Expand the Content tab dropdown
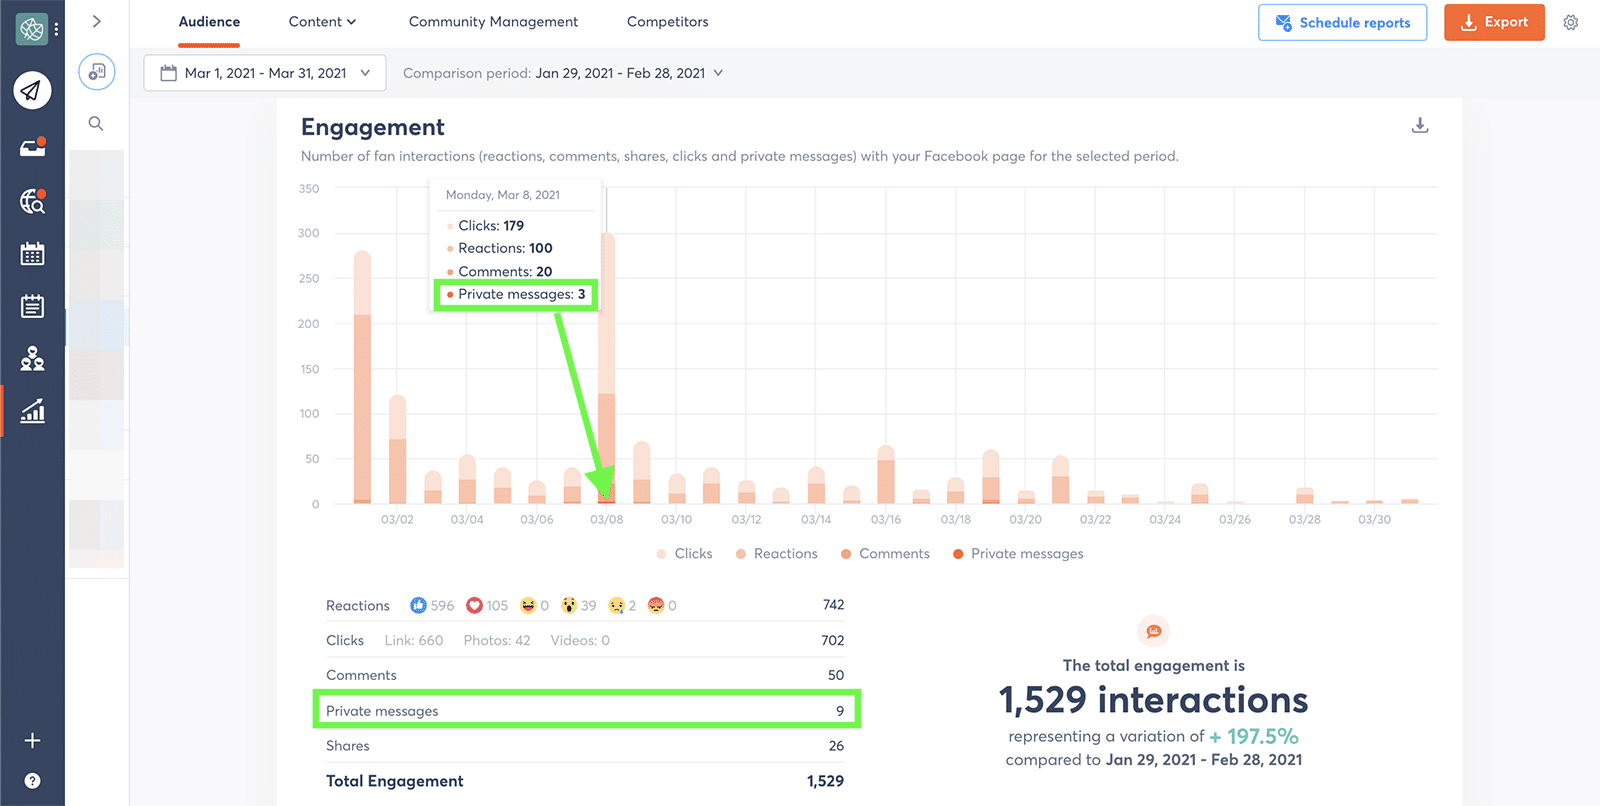 (x=322, y=22)
